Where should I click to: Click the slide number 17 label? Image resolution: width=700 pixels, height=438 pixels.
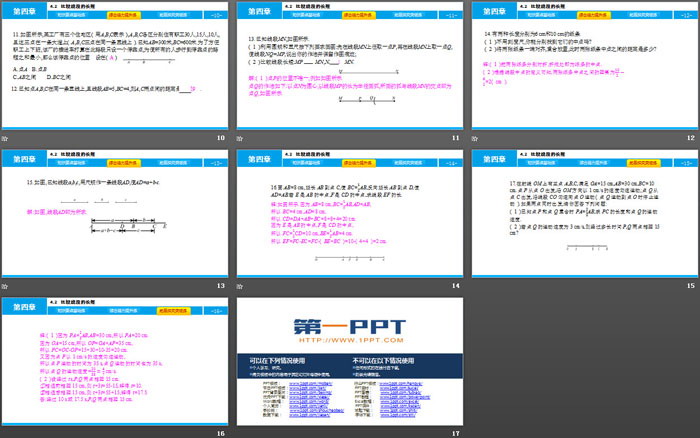point(455,433)
